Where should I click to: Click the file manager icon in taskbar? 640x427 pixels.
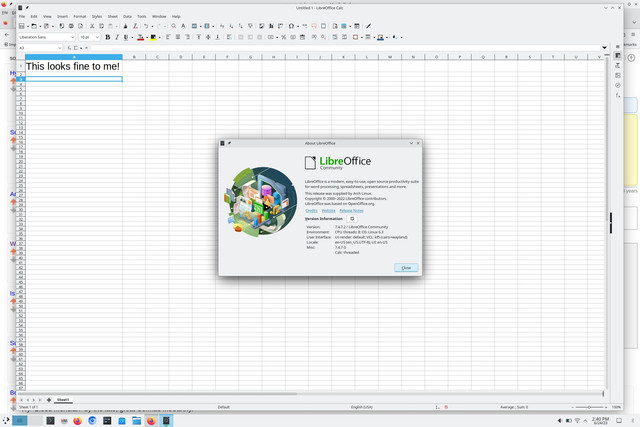coord(137,420)
